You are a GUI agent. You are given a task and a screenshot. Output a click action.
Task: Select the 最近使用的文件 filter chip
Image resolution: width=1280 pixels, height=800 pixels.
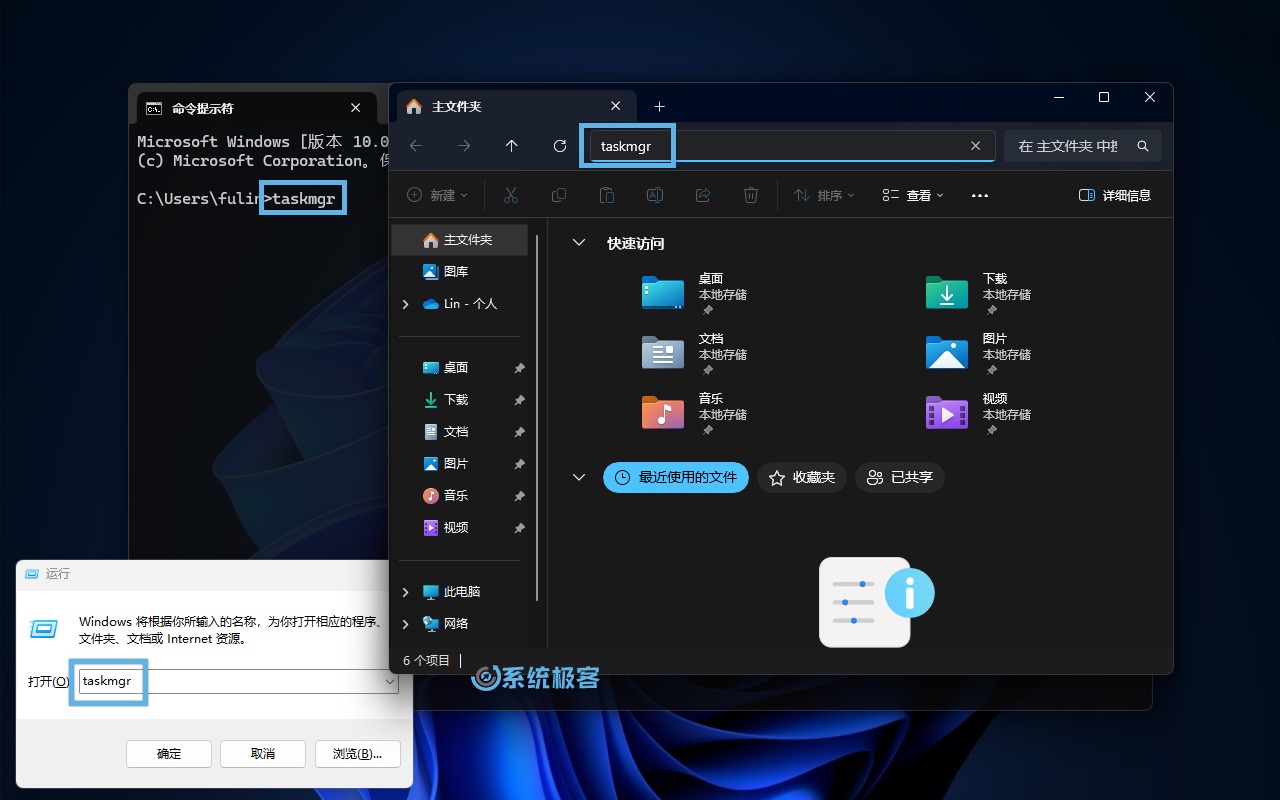[x=676, y=478]
